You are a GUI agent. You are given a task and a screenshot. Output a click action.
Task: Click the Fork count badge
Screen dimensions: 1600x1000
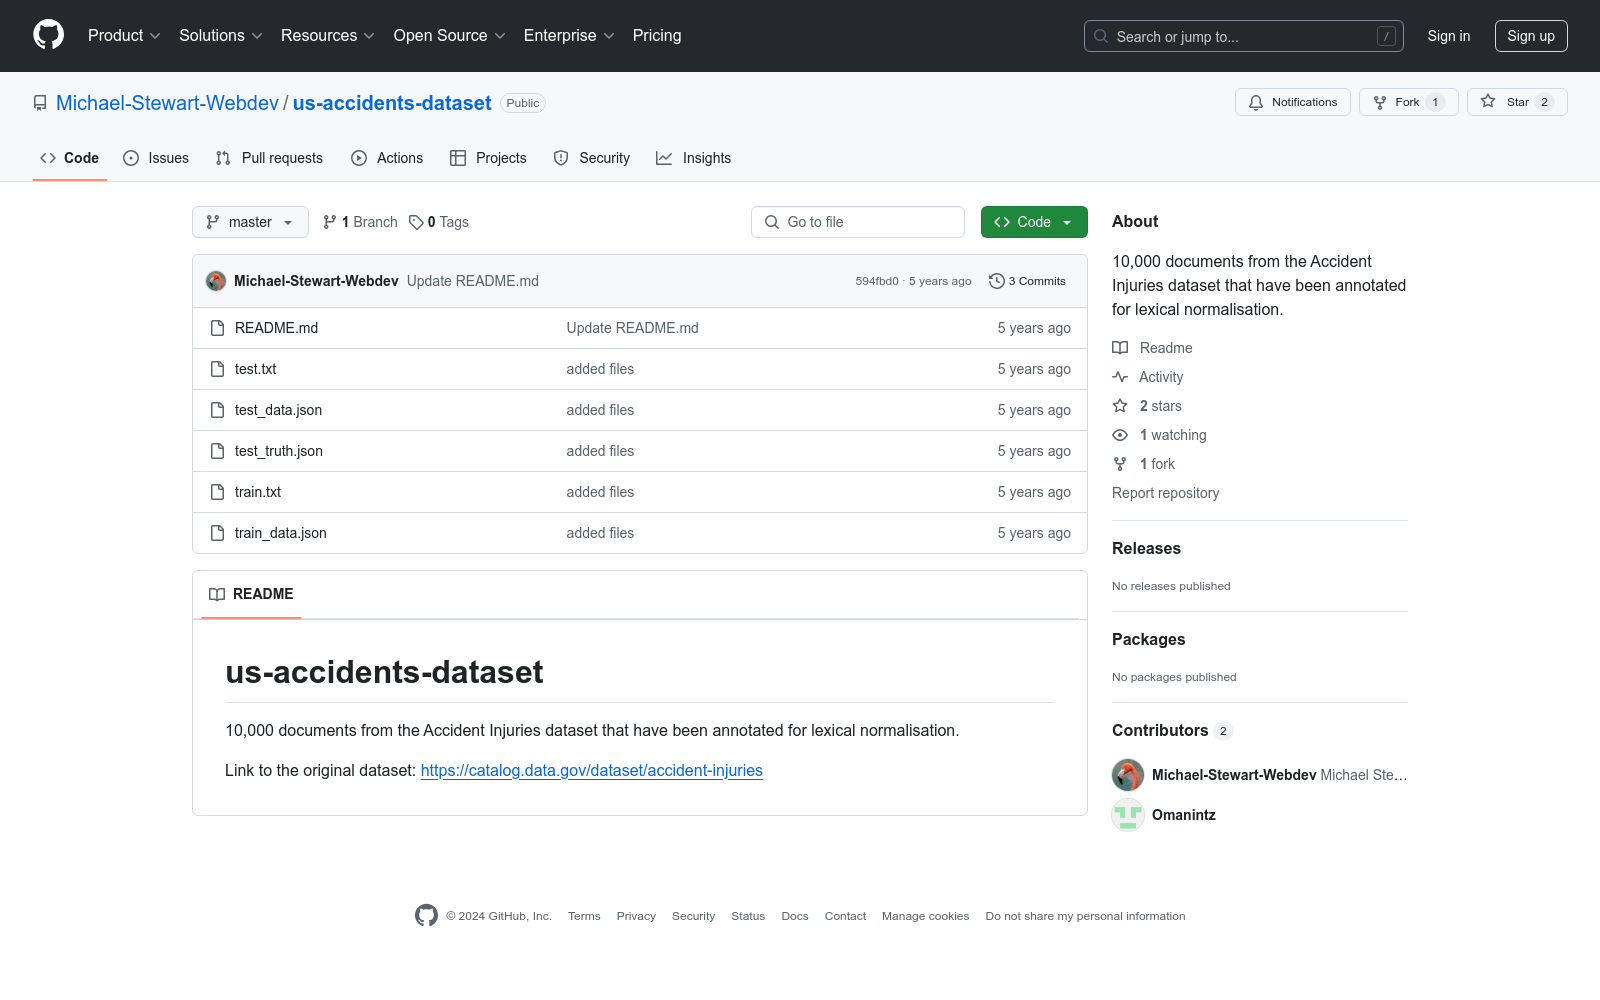[x=1435, y=102]
